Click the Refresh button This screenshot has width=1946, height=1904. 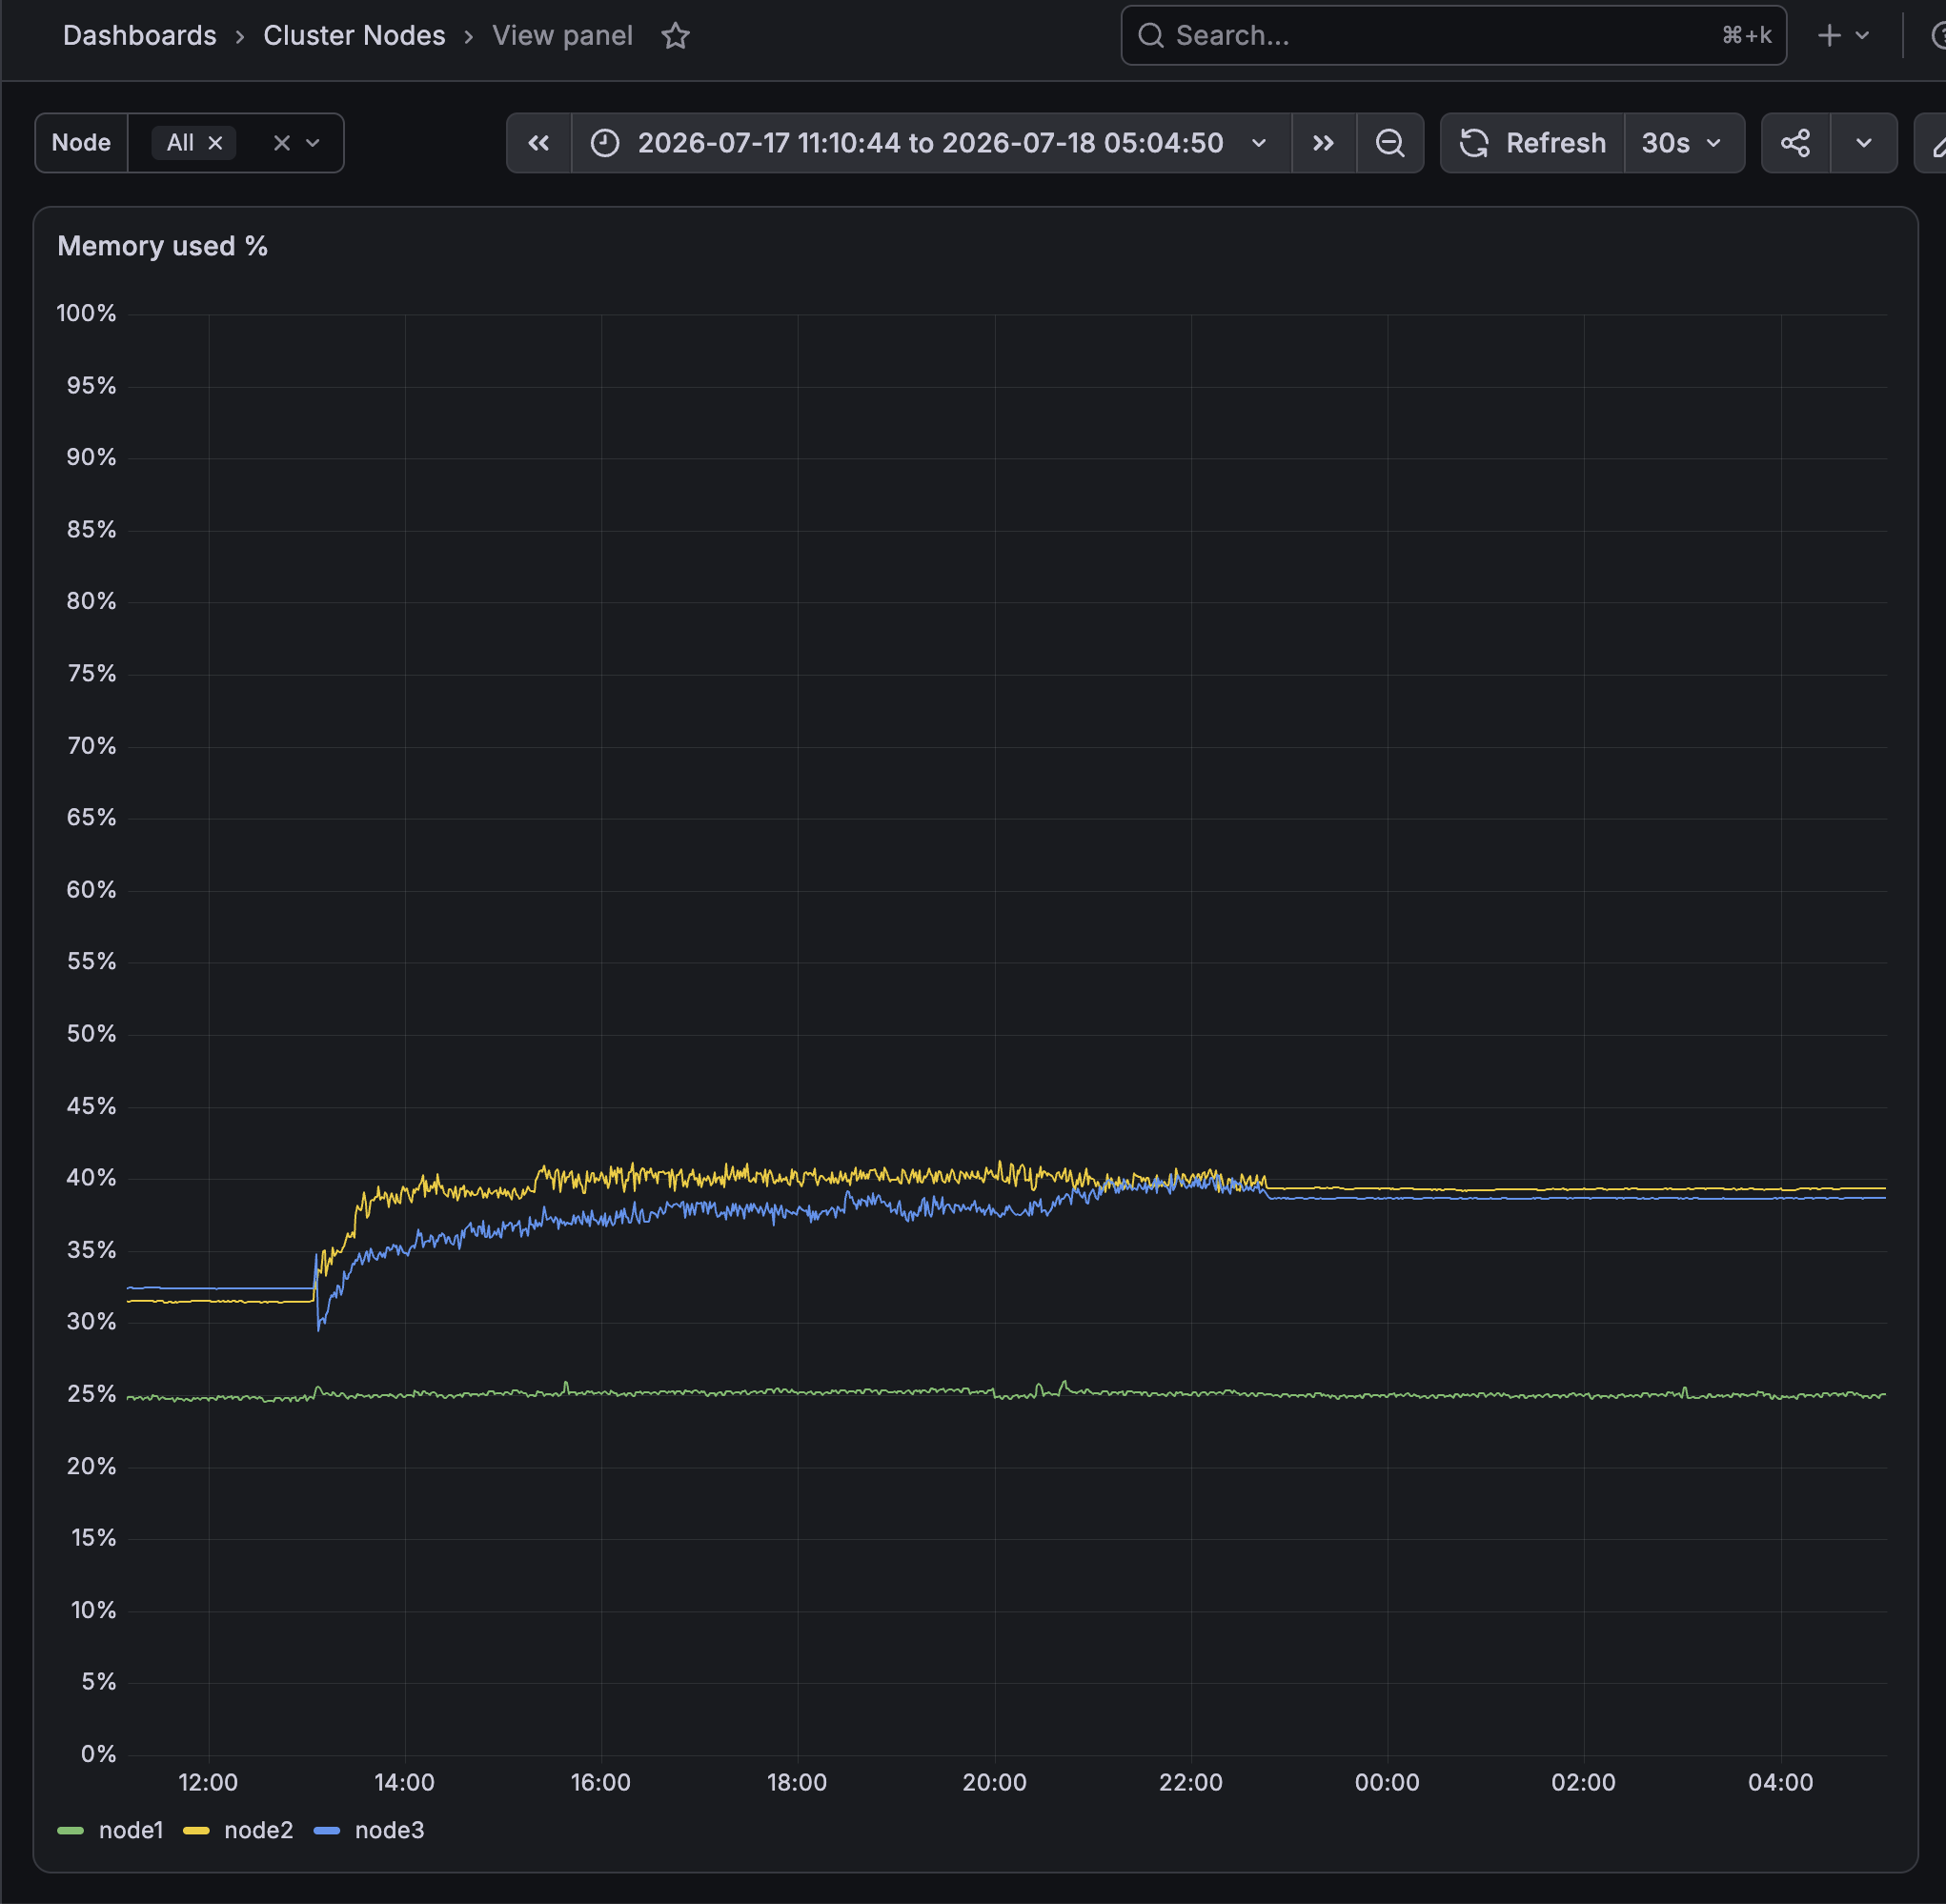point(1533,143)
